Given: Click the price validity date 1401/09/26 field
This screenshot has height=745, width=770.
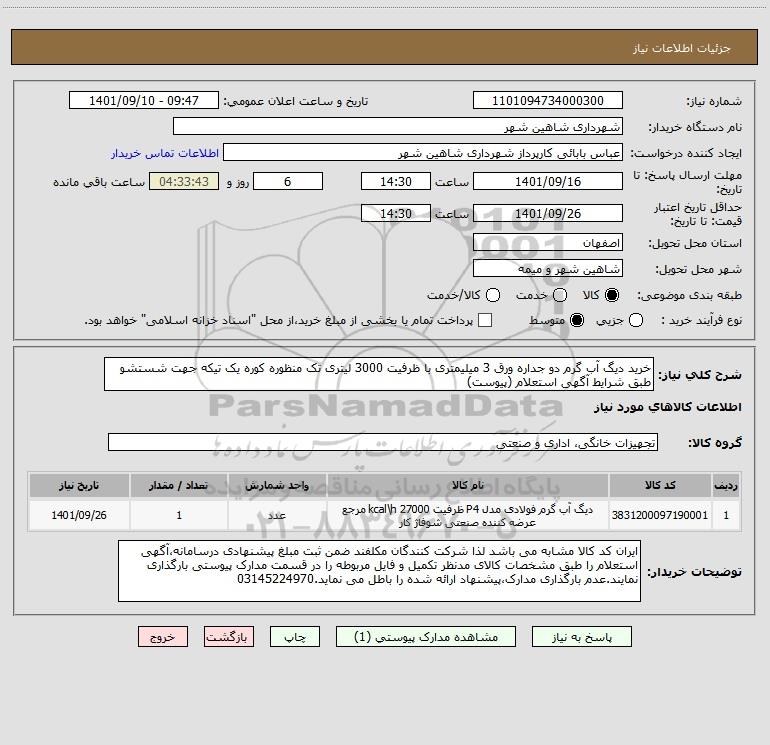Looking at the screenshot, I should tap(548, 214).
